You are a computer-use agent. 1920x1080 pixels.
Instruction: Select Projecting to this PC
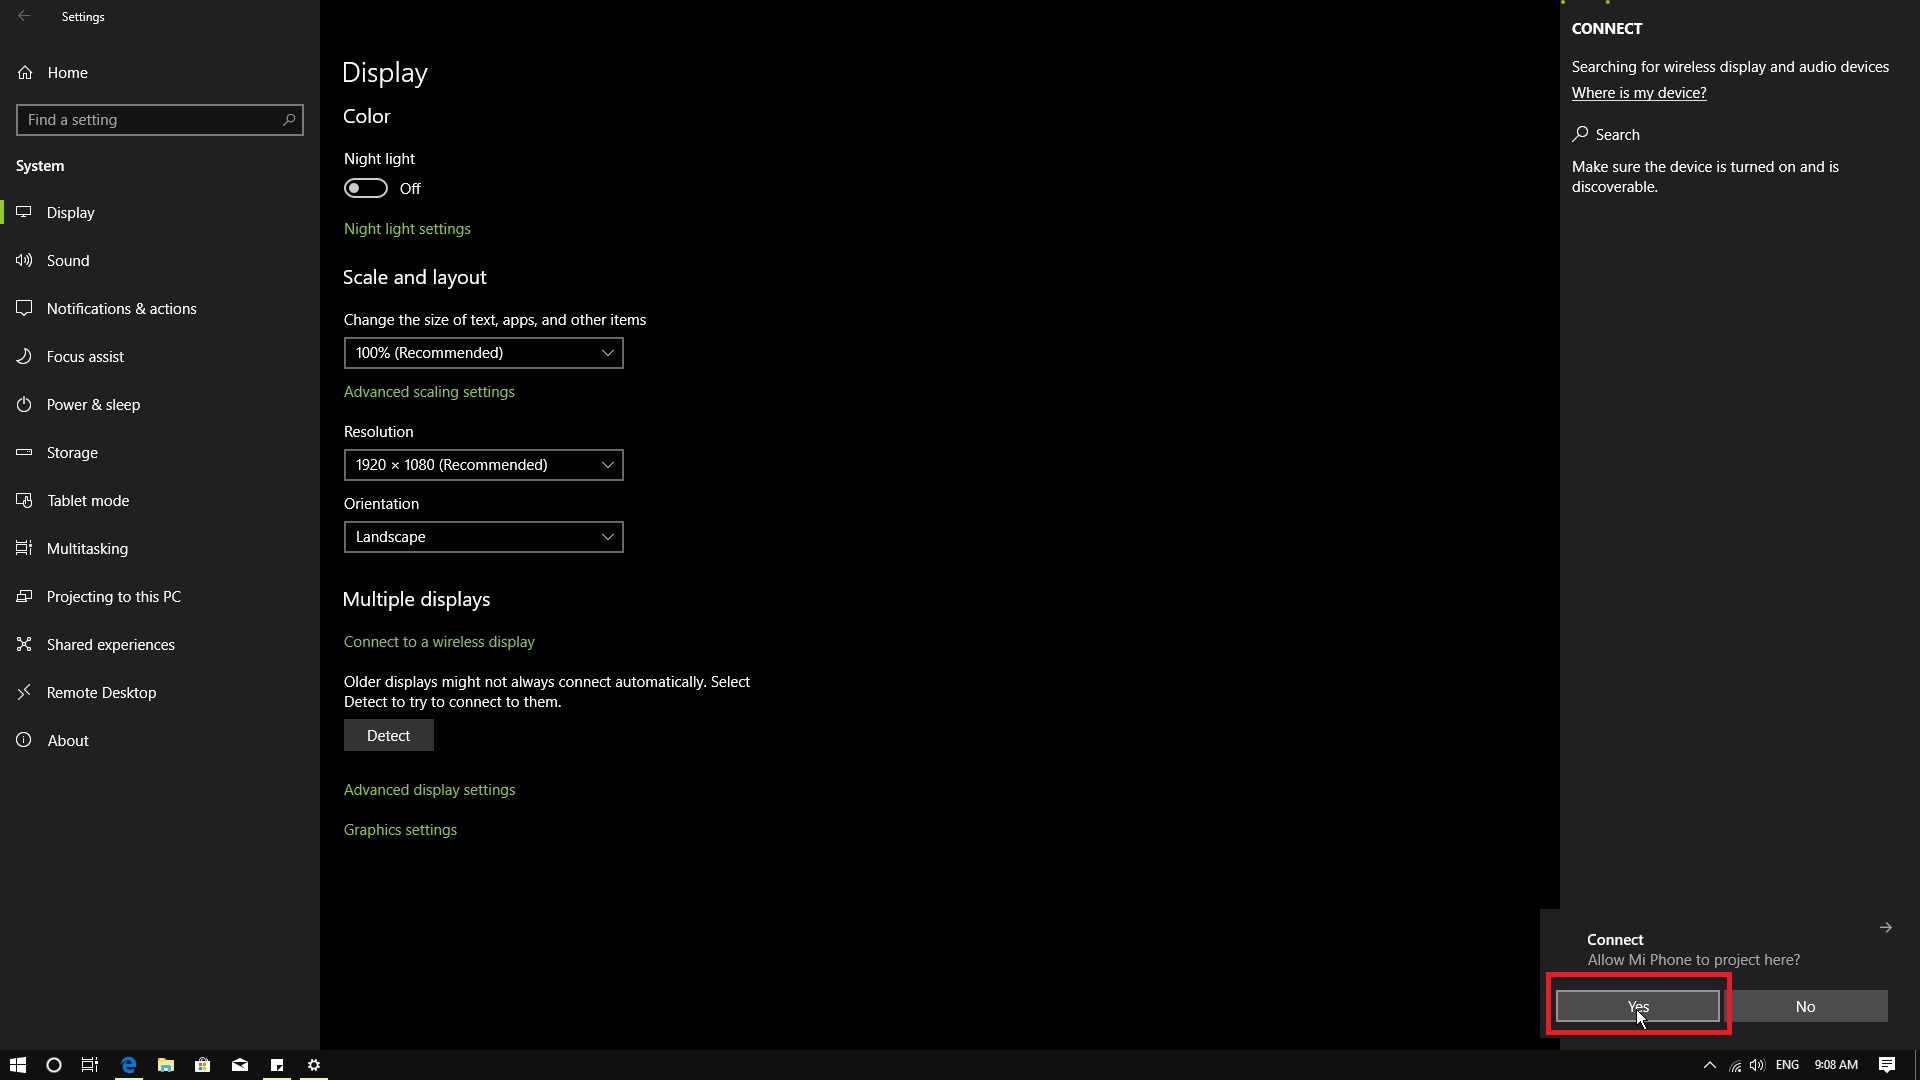pos(113,597)
